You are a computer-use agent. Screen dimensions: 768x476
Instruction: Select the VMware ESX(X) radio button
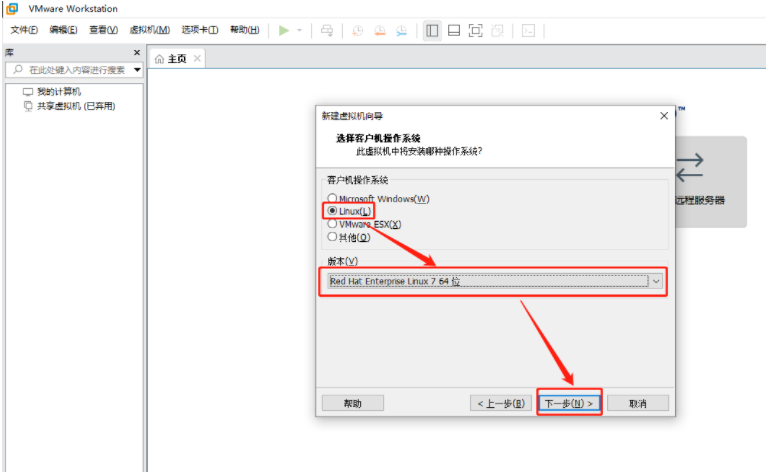coord(332,224)
